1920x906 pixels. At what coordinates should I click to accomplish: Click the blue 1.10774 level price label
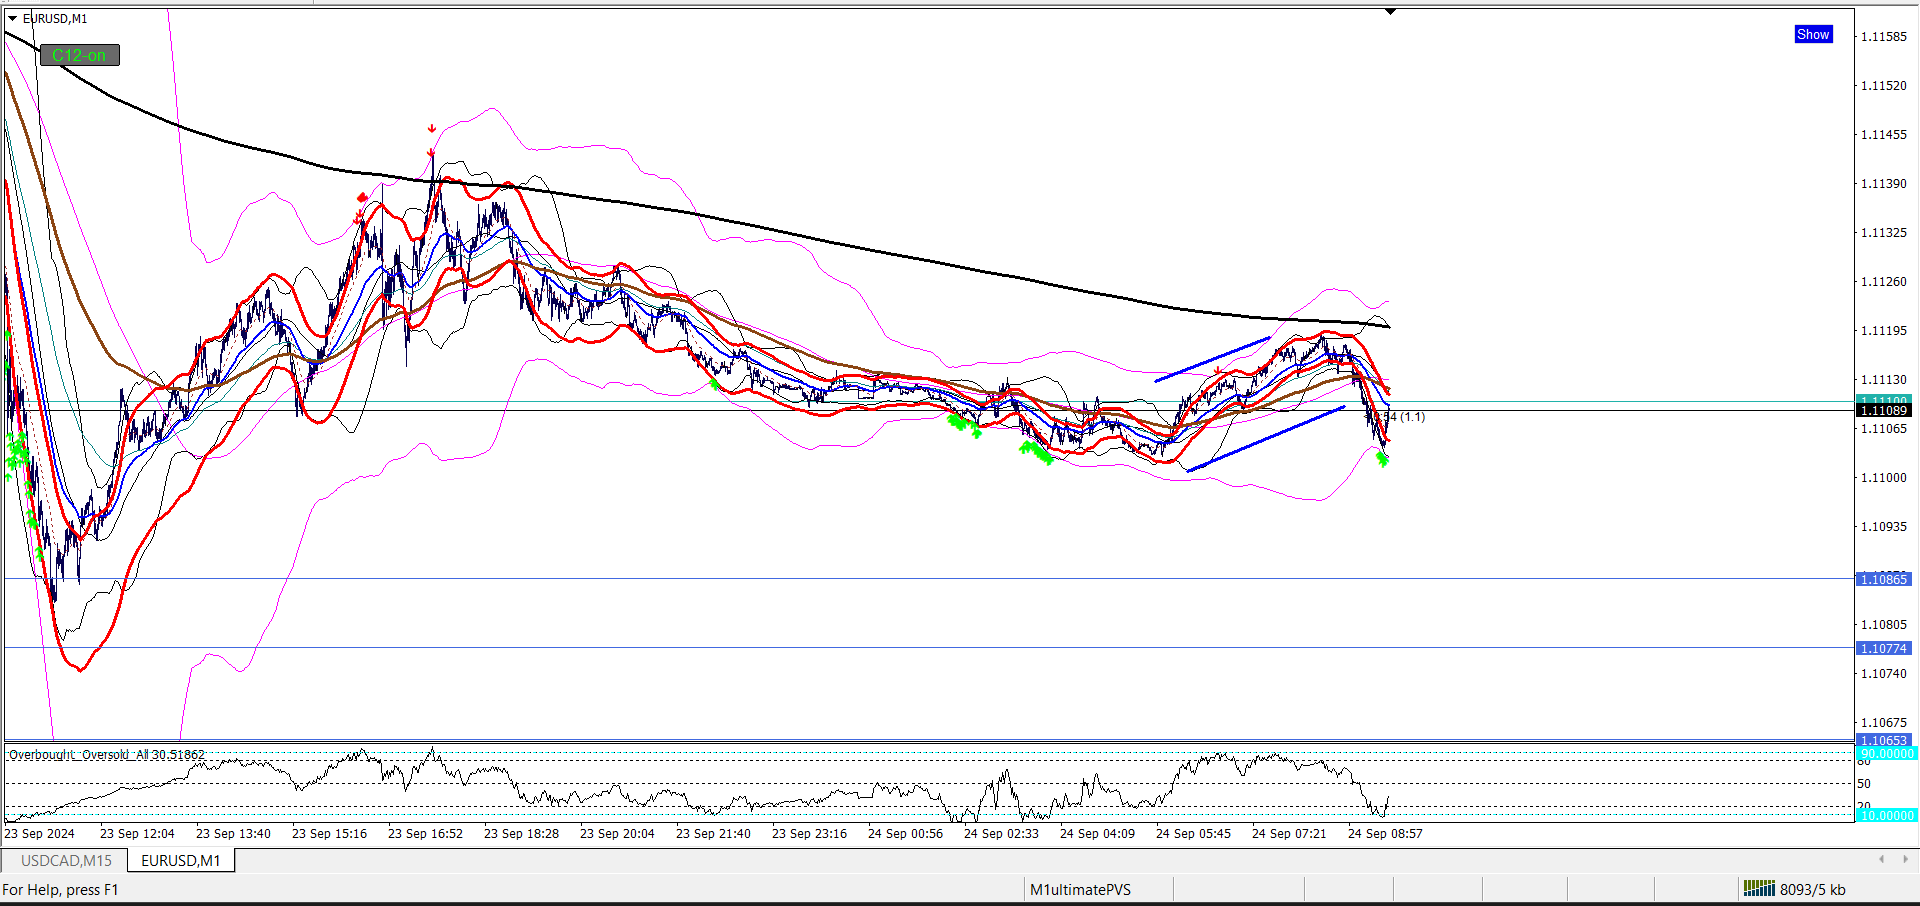pyautogui.click(x=1884, y=648)
